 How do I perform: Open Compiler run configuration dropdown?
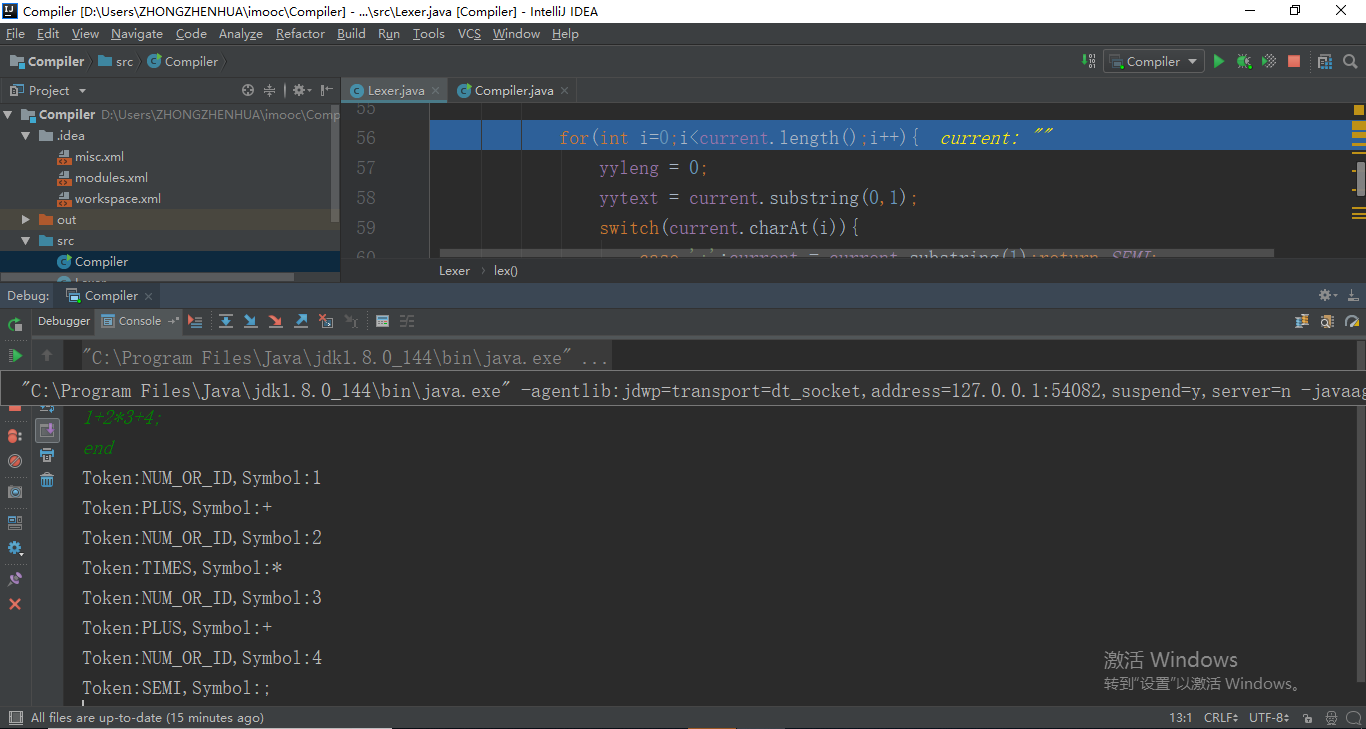point(1152,61)
